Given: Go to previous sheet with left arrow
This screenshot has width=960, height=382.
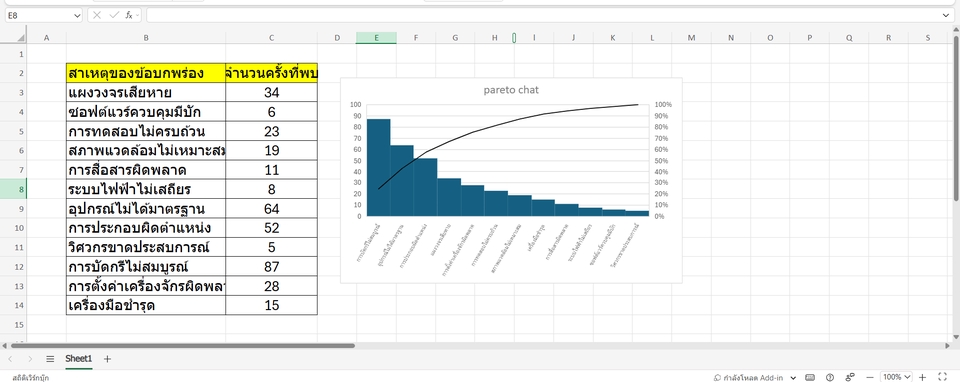Looking at the screenshot, I should pyautogui.click(x=10, y=359).
